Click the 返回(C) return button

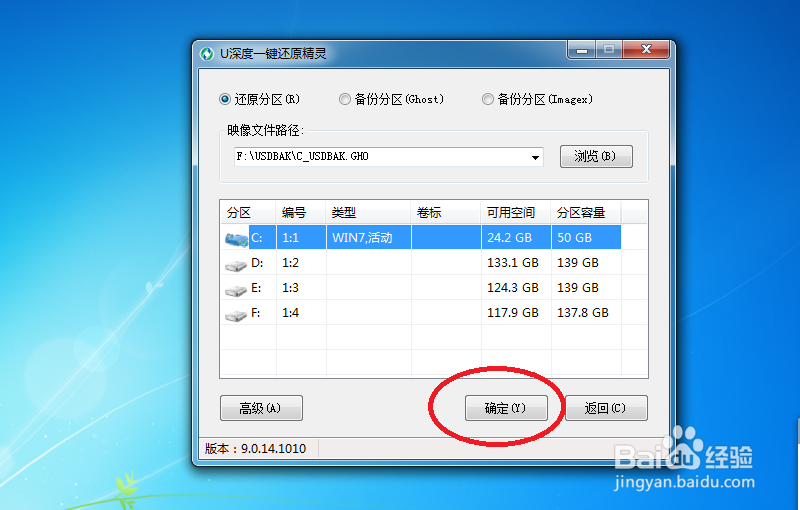click(x=606, y=408)
